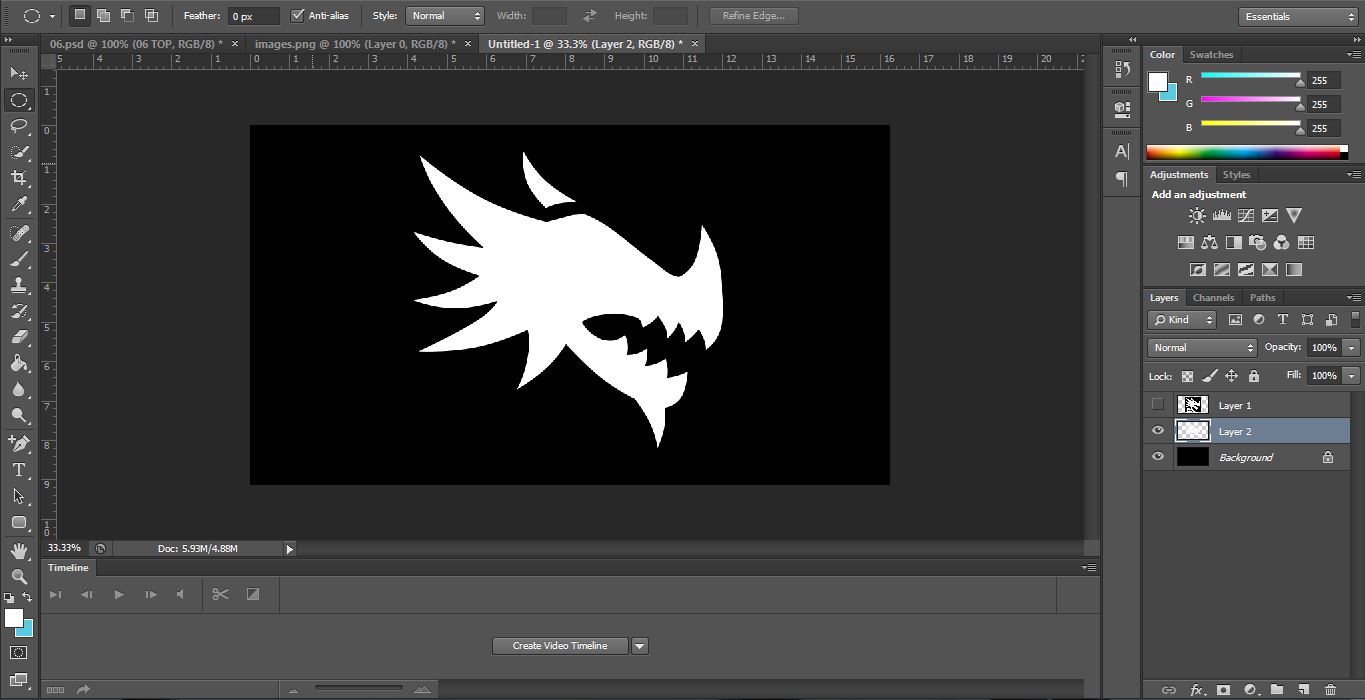This screenshot has height=700, width=1365.
Task: Select the Move tool
Action: 19,74
